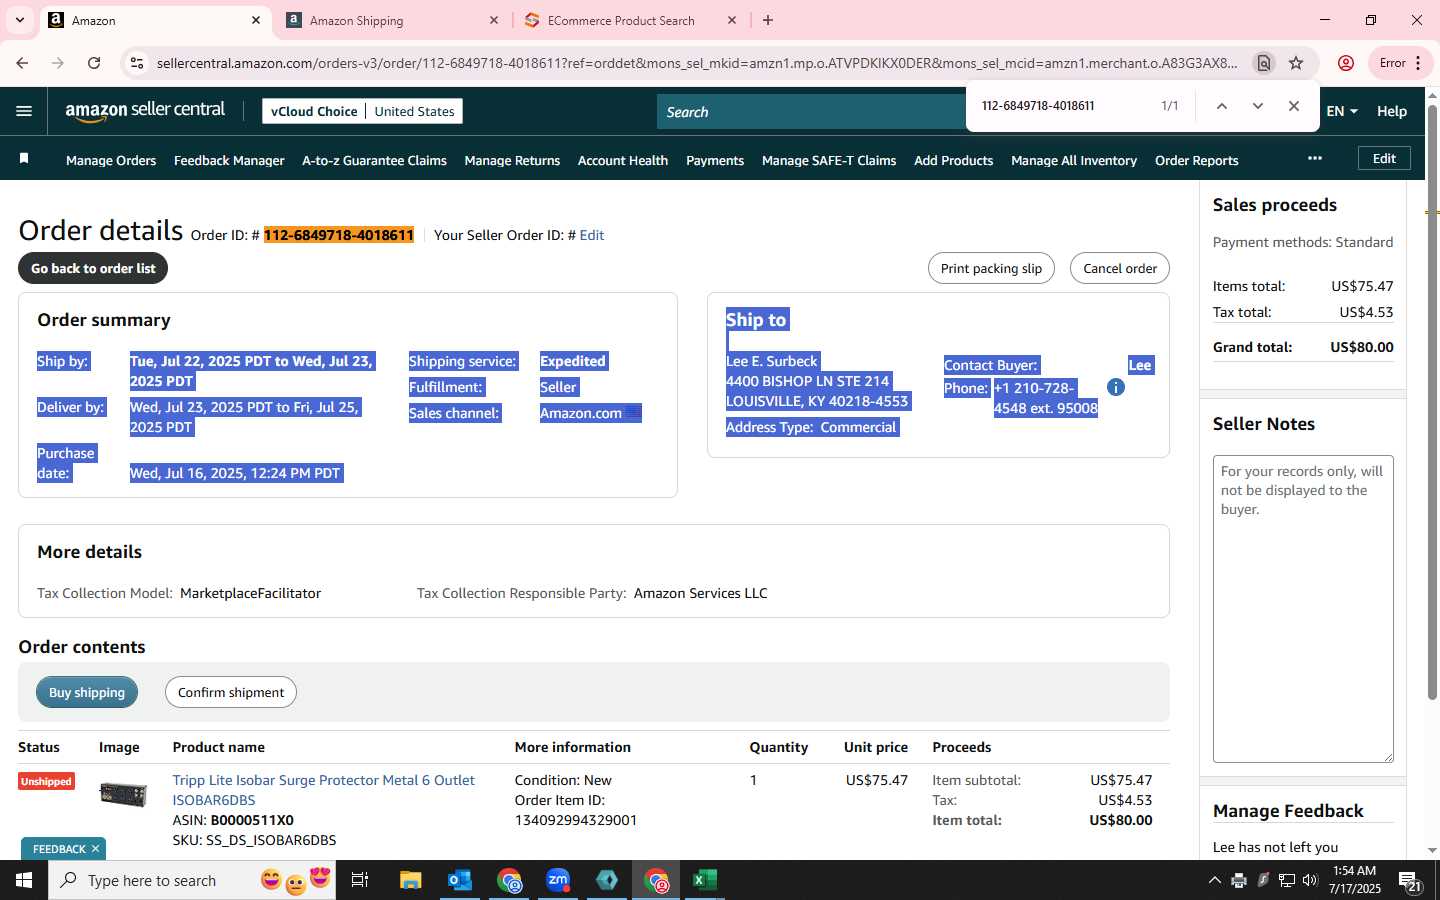Show hidden system tray icons
The width and height of the screenshot is (1440, 900).
[1214, 880]
